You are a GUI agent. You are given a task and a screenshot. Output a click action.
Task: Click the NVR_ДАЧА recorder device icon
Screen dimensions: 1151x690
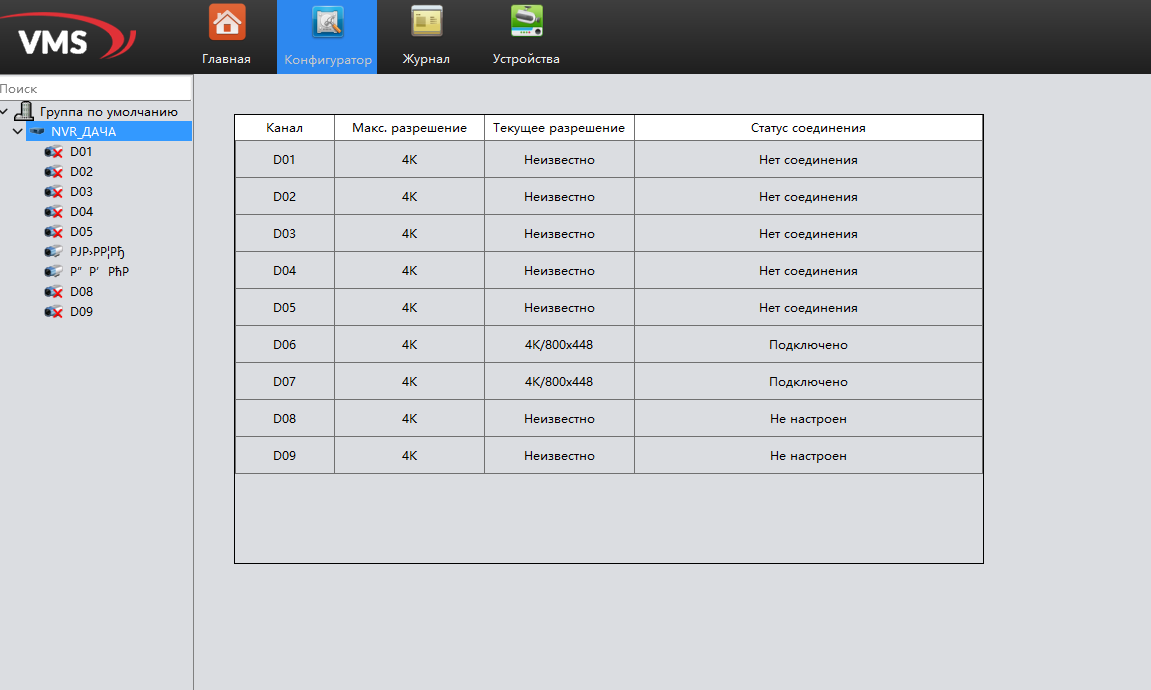click(x=38, y=132)
